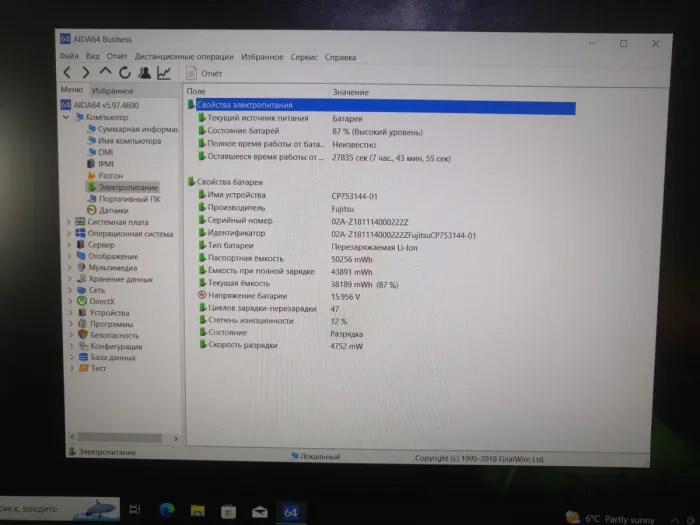Open the graph chart toolbar icon
This screenshot has height=525, width=700.
click(x=163, y=73)
